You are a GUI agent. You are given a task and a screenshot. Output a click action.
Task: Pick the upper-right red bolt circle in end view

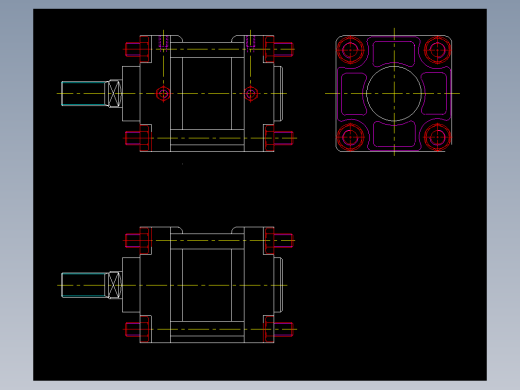438,50
